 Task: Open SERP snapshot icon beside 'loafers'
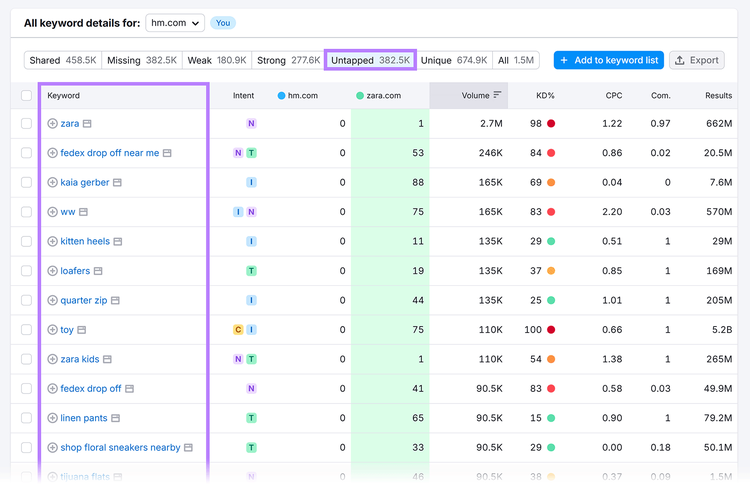[98, 271]
